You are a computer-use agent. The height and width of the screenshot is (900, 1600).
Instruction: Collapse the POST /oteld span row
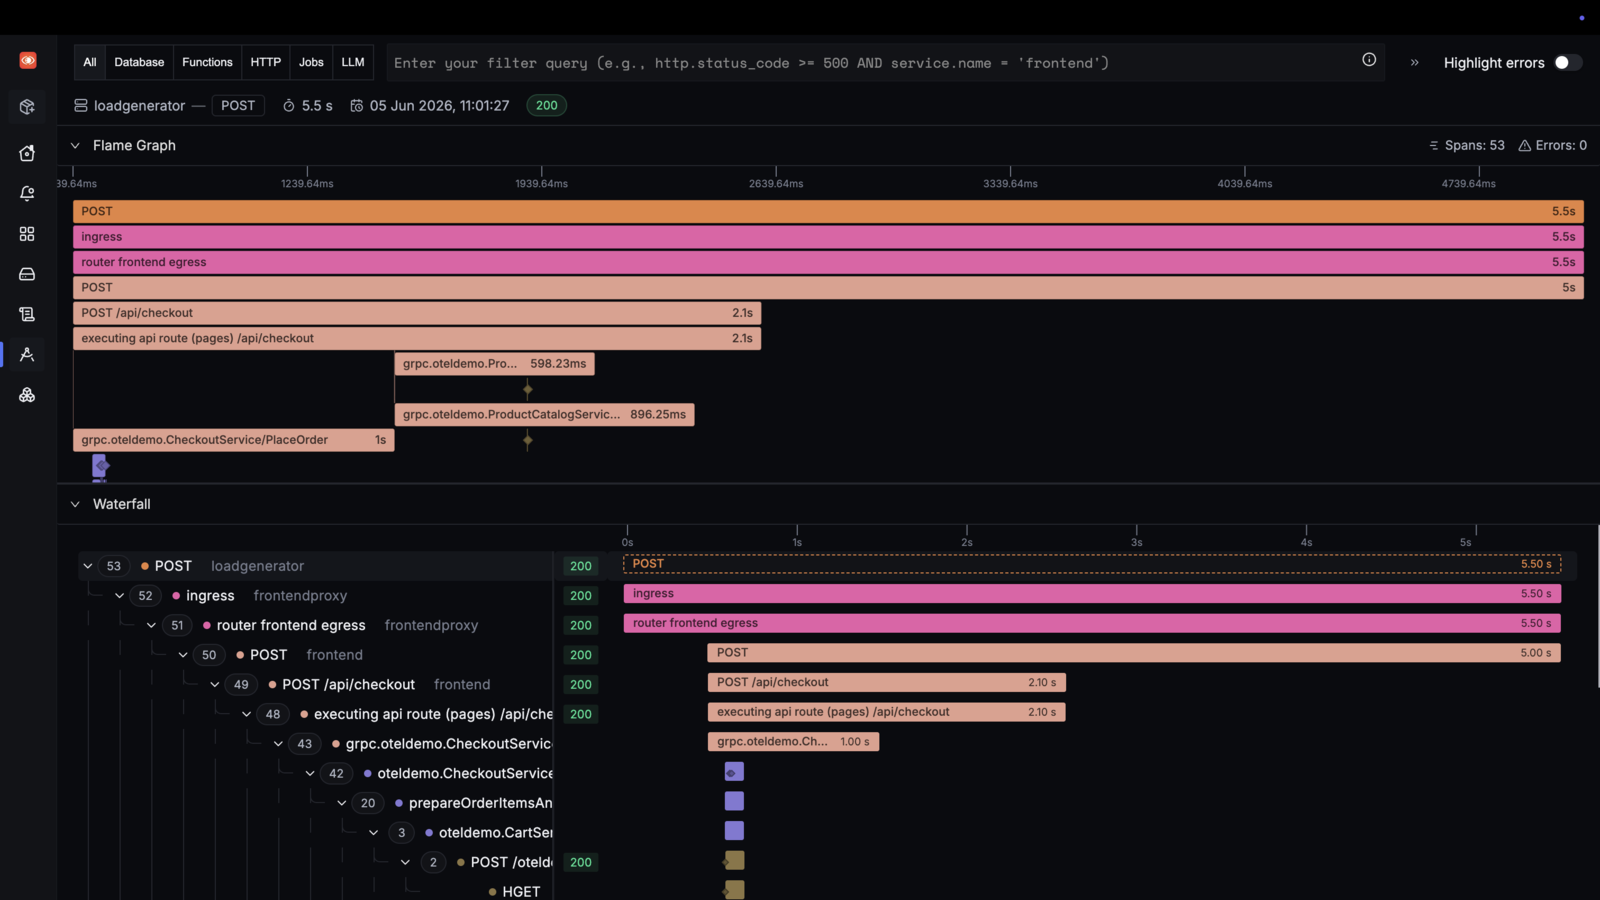coord(405,862)
